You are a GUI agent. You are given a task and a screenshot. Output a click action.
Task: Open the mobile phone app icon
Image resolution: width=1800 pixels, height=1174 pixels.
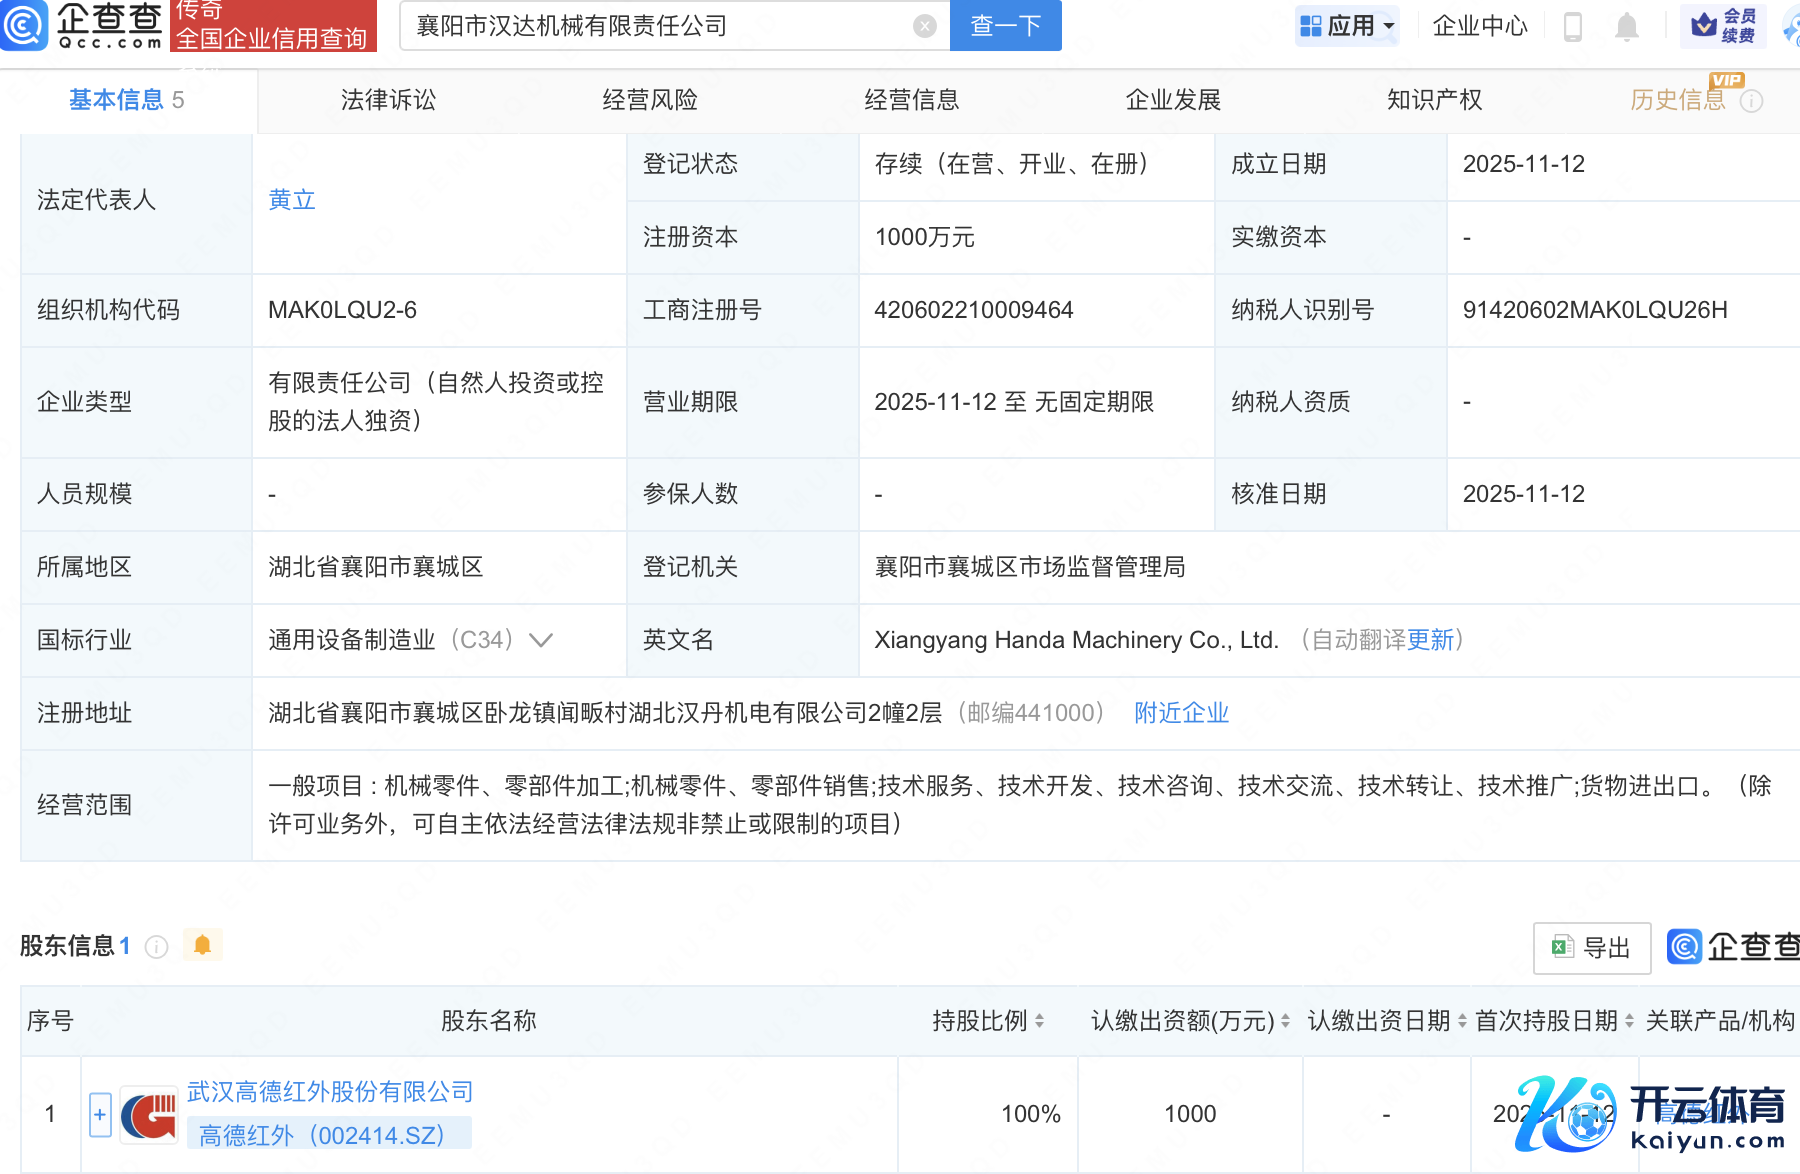(1572, 27)
